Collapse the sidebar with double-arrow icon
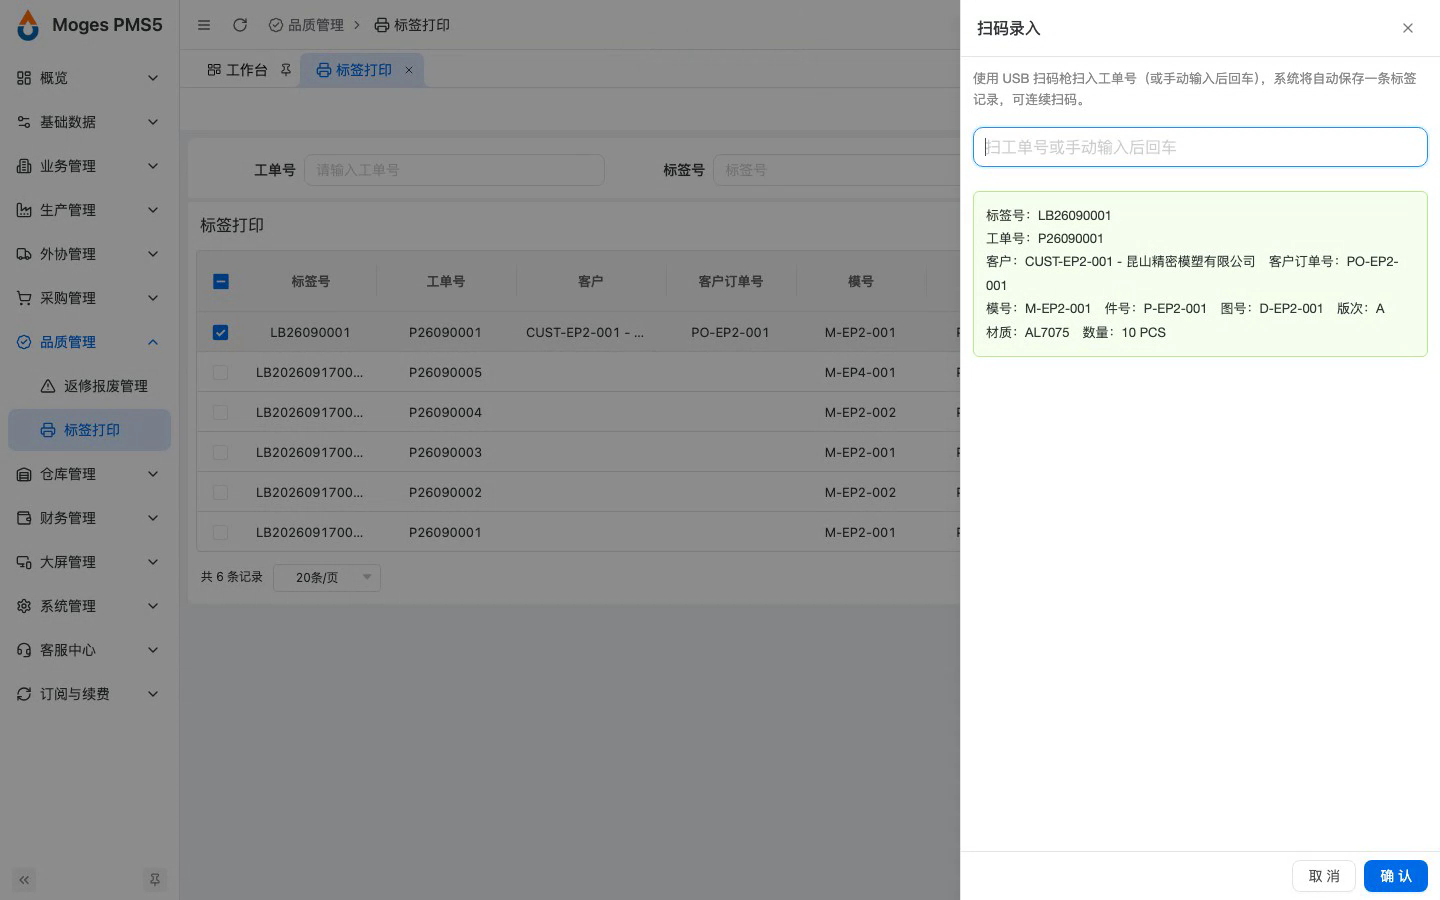The image size is (1440, 900). pyautogui.click(x=24, y=880)
